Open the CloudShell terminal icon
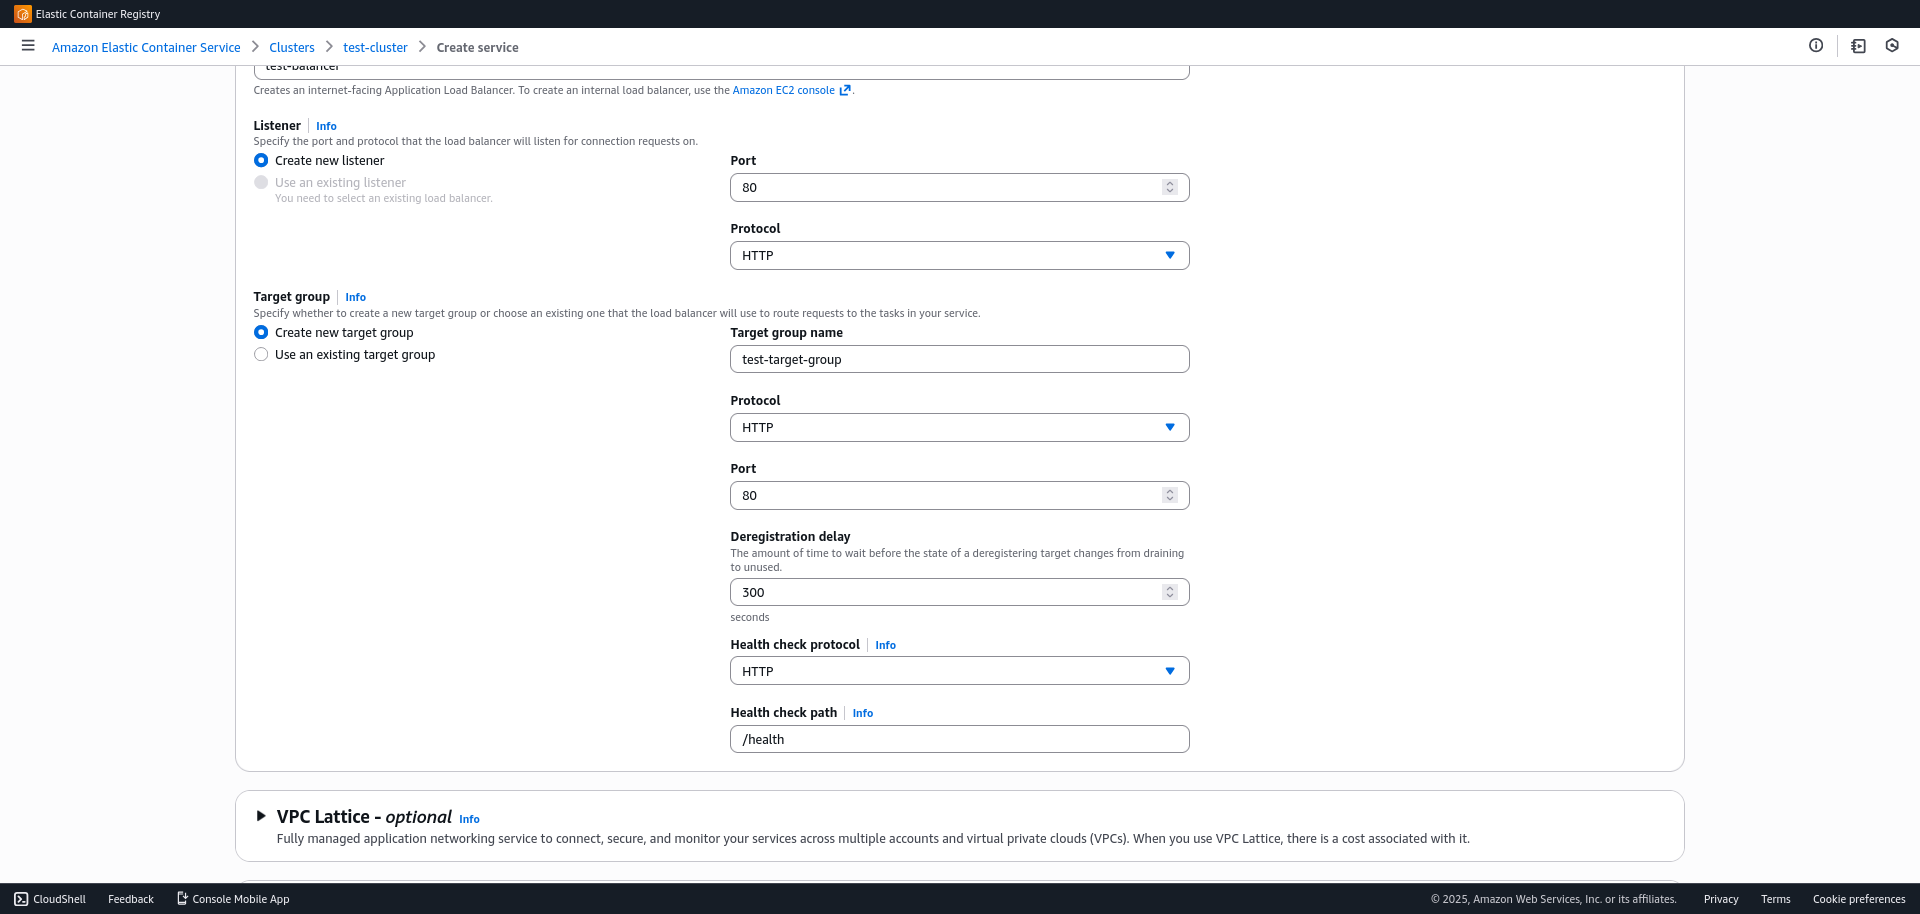The height and width of the screenshot is (914, 1920). (18, 898)
